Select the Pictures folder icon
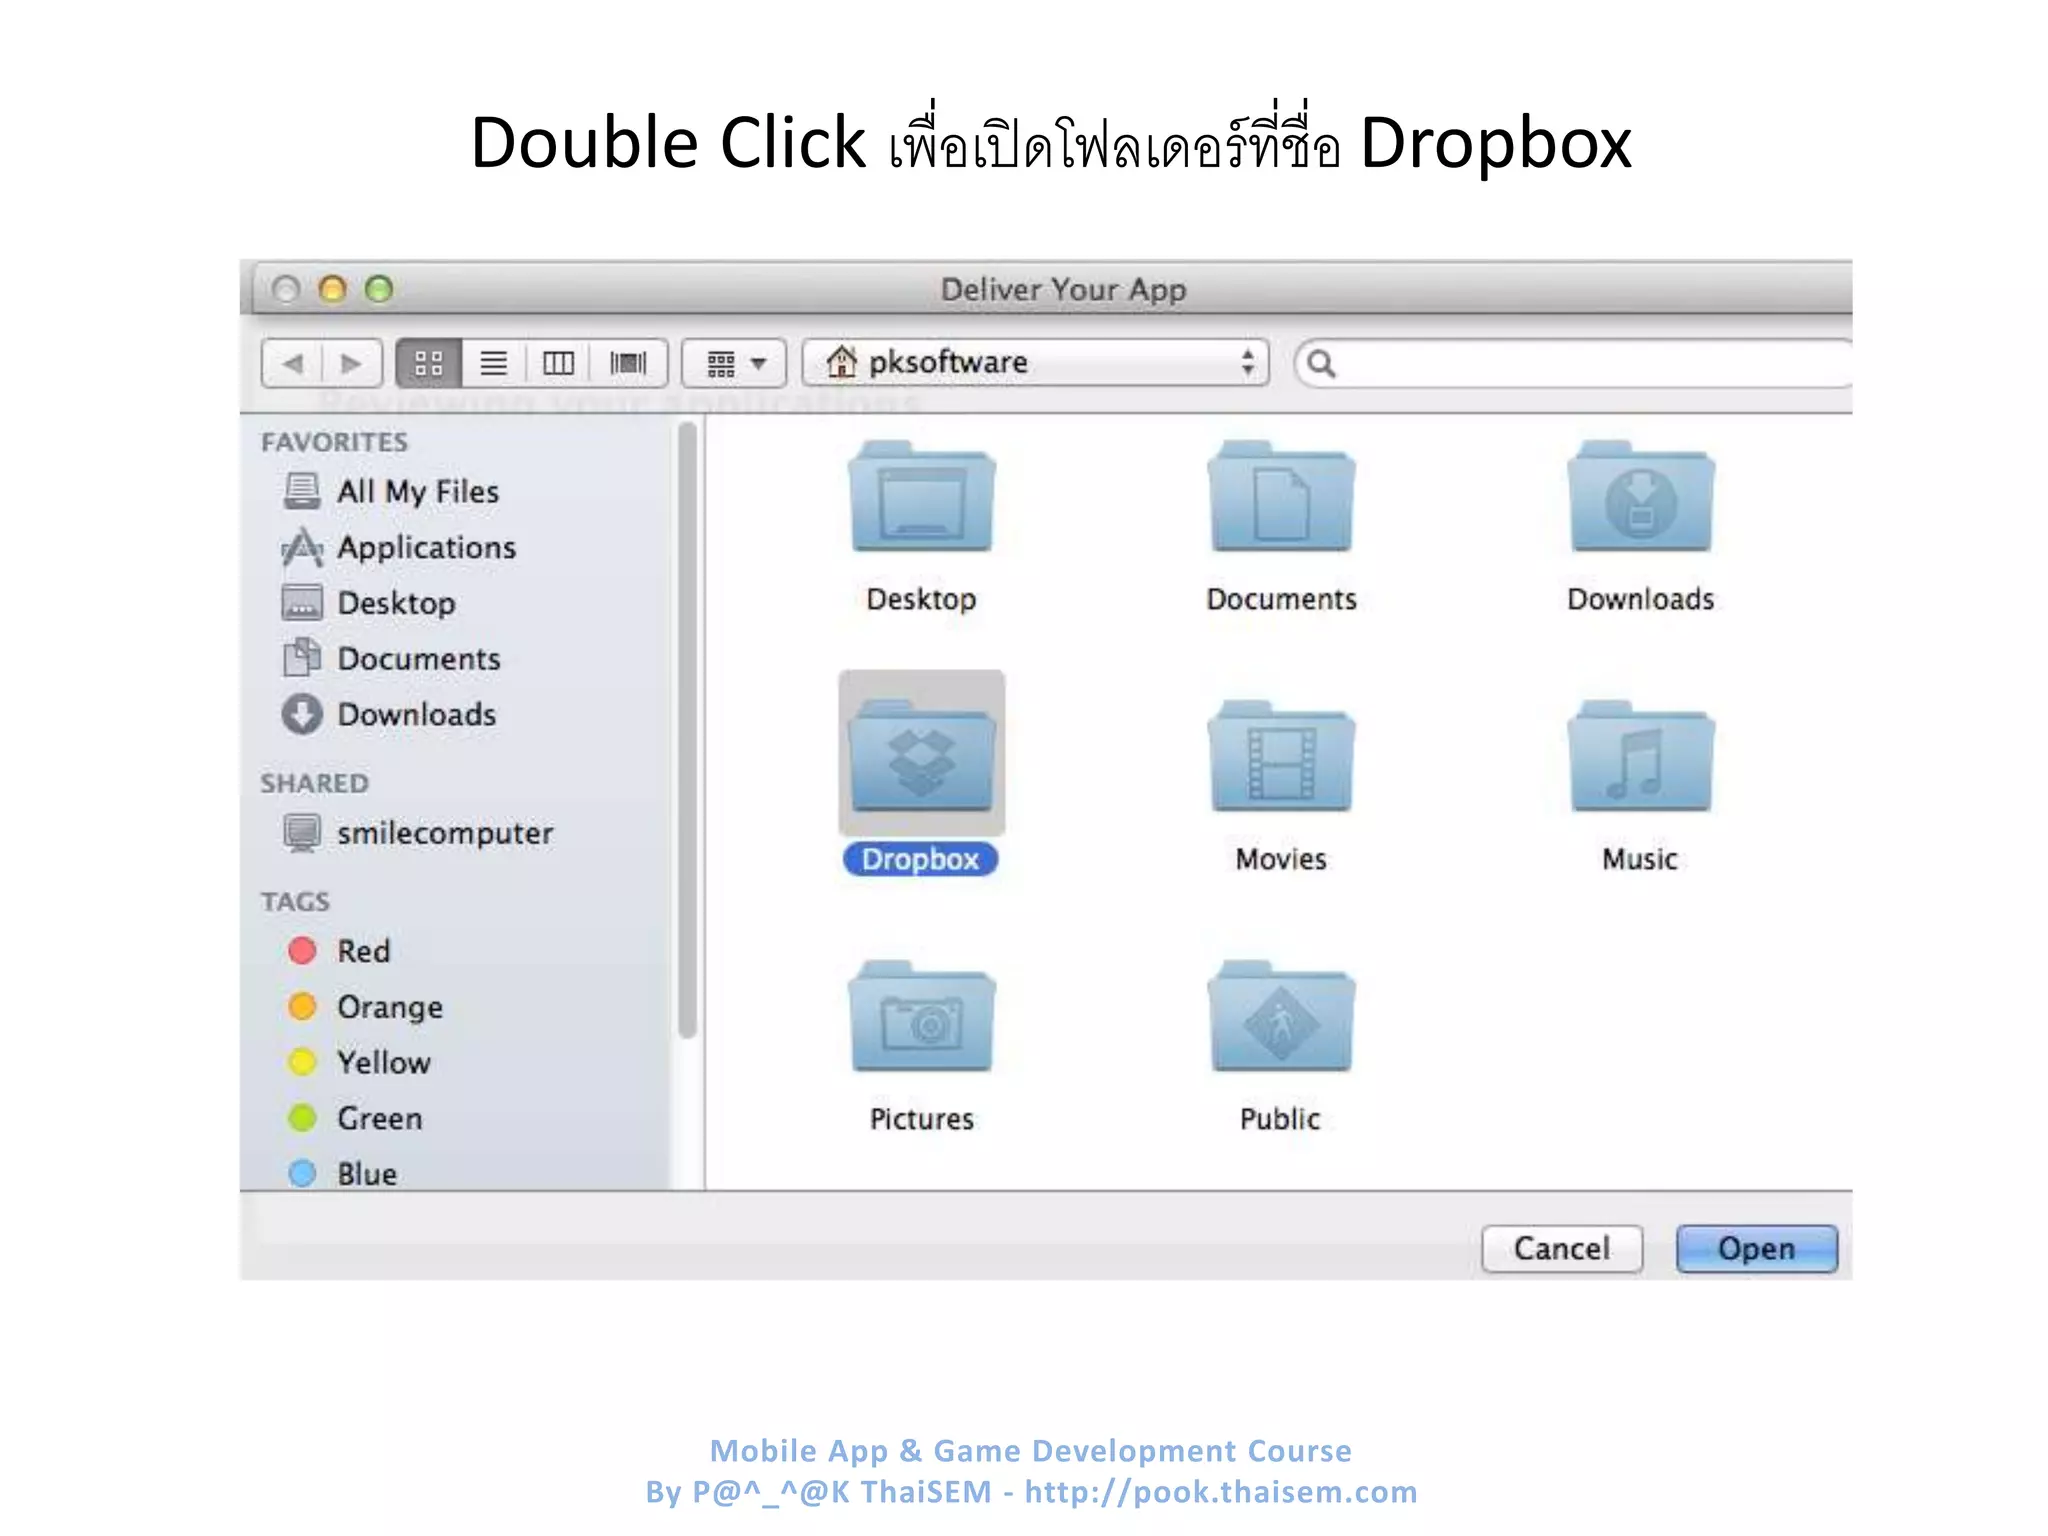This screenshot has width=2048, height=1536. [x=921, y=1016]
